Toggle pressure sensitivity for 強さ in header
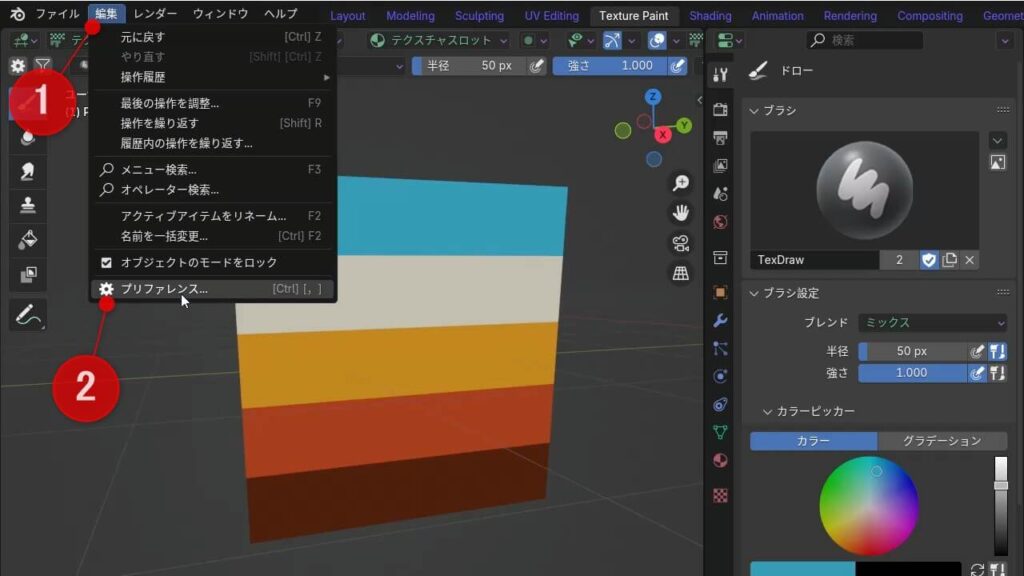The image size is (1024, 576). pos(679,65)
